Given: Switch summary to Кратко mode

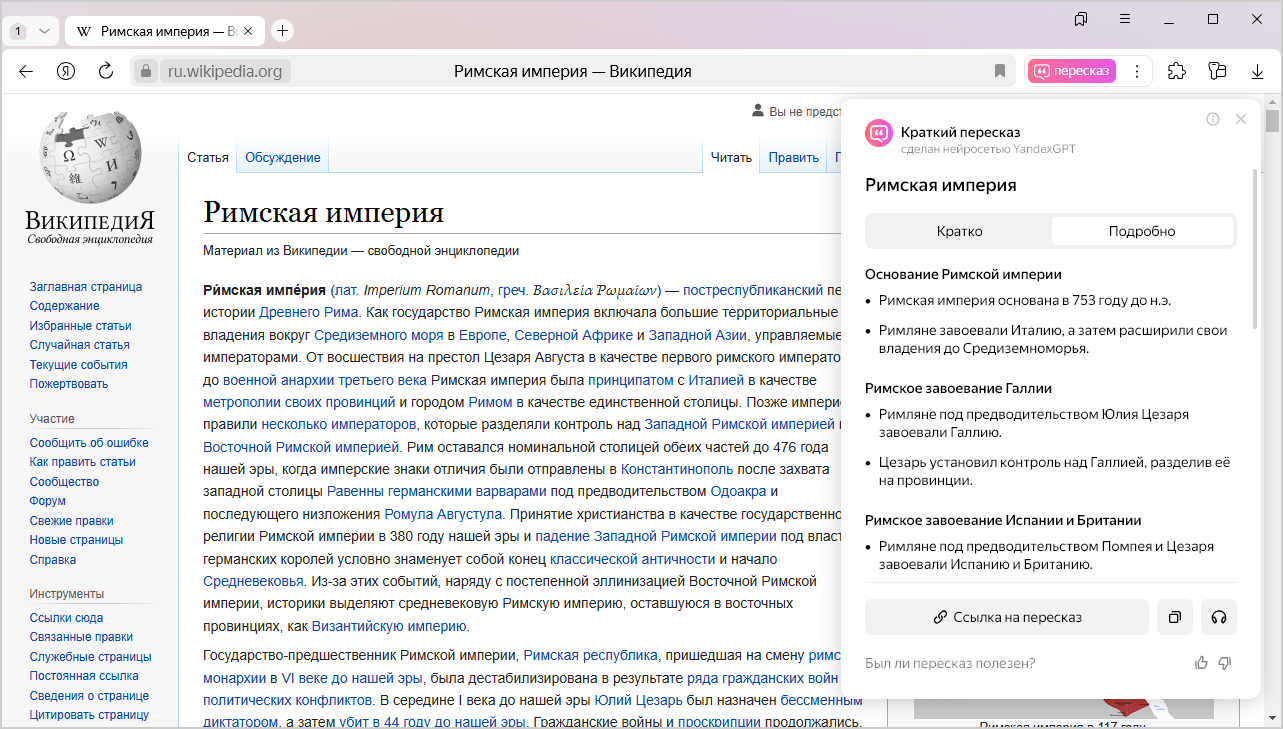Looking at the screenshot, I should coord(959,231).
